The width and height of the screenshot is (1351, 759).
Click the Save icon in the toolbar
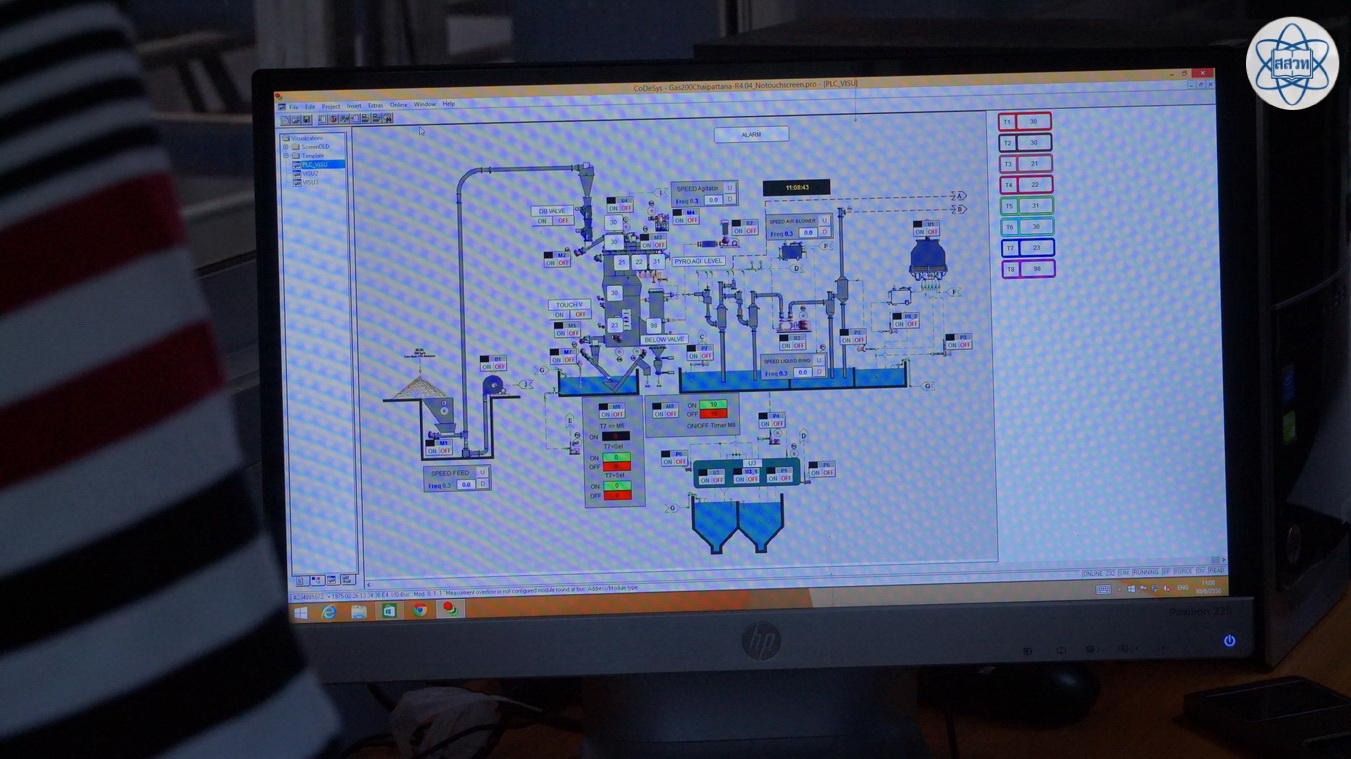point(306,120)
